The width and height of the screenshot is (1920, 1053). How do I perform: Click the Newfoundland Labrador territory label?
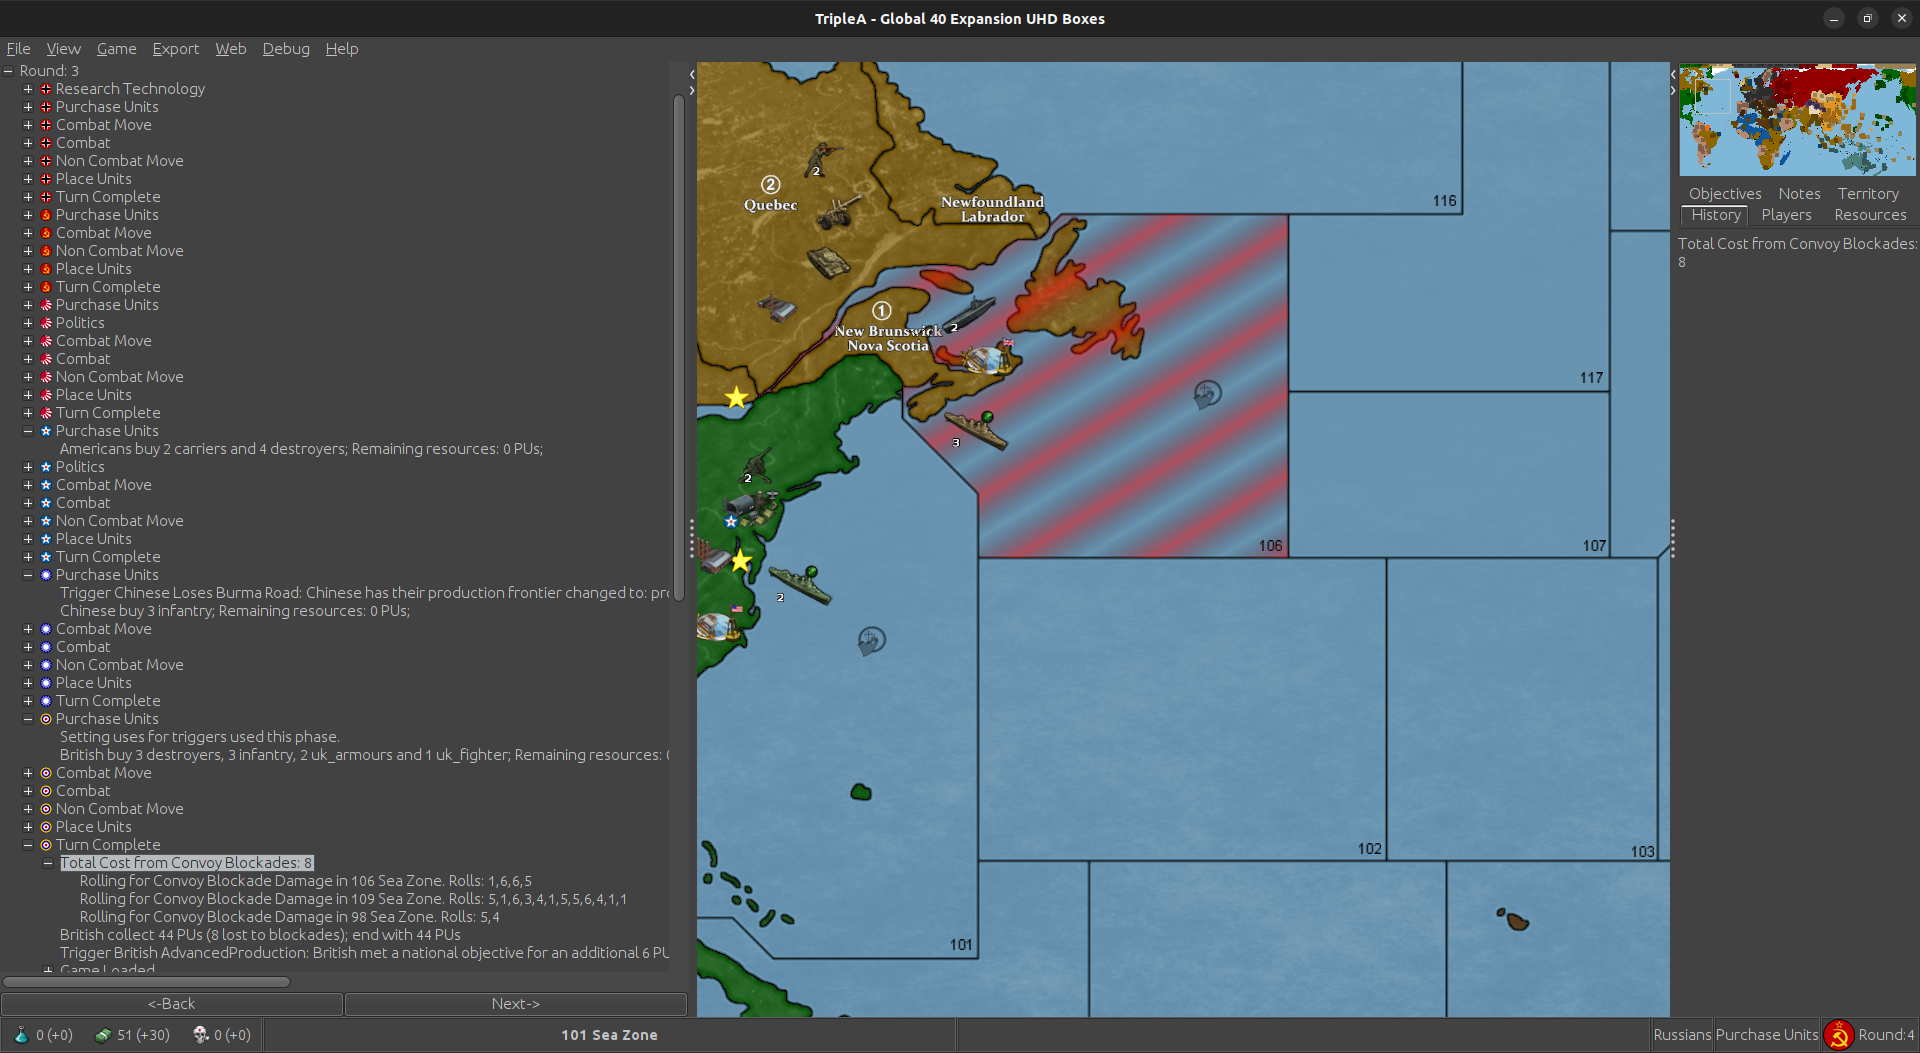pyautogui.click(x=992, y=209)
